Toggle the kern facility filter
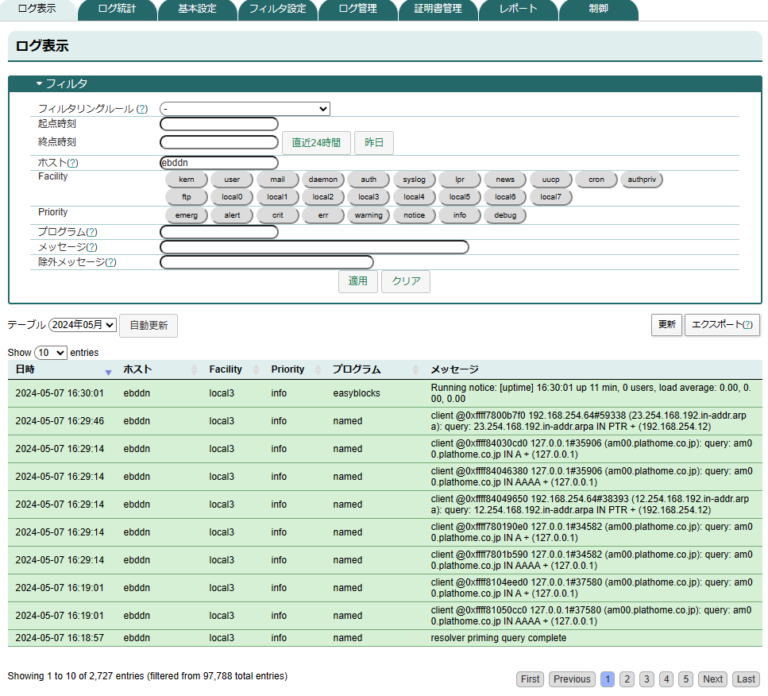The image size is (768, 696). [x=186, y=180]
